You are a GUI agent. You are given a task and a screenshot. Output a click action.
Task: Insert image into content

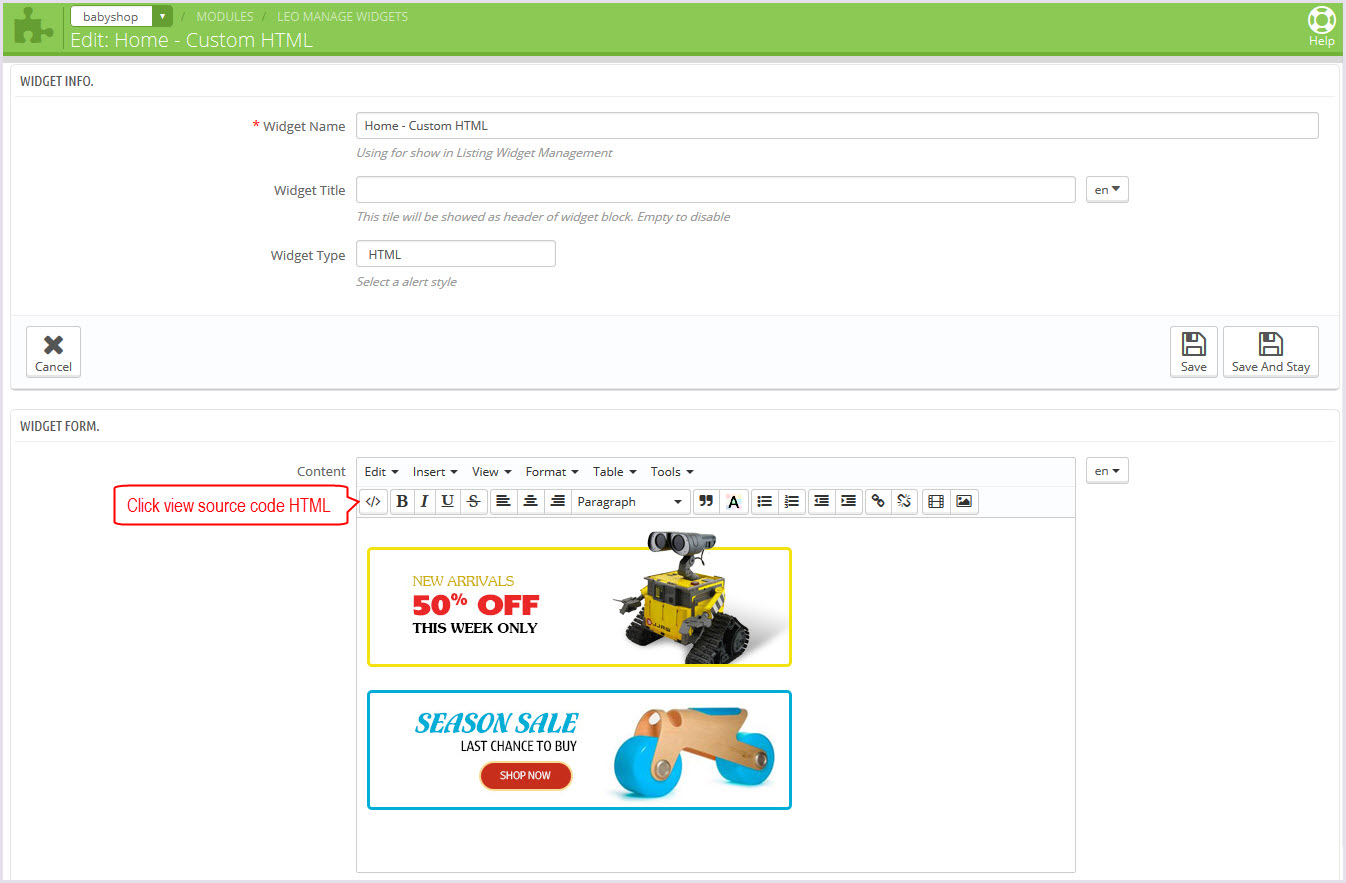point(964,501)
